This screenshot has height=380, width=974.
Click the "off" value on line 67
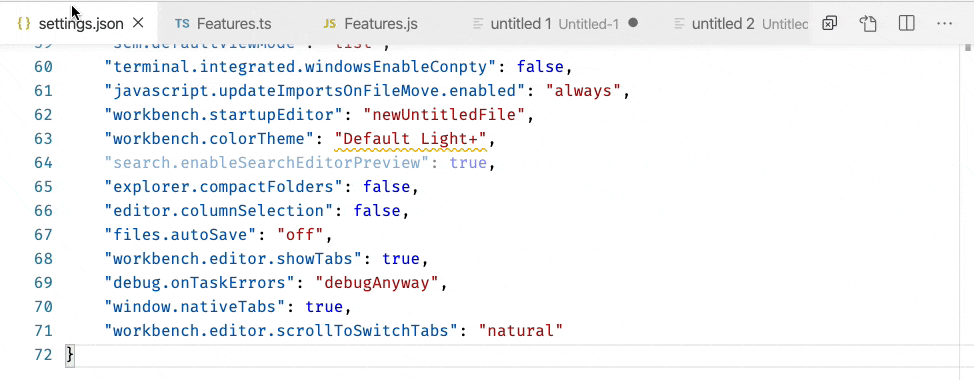[x=301, y=235]
